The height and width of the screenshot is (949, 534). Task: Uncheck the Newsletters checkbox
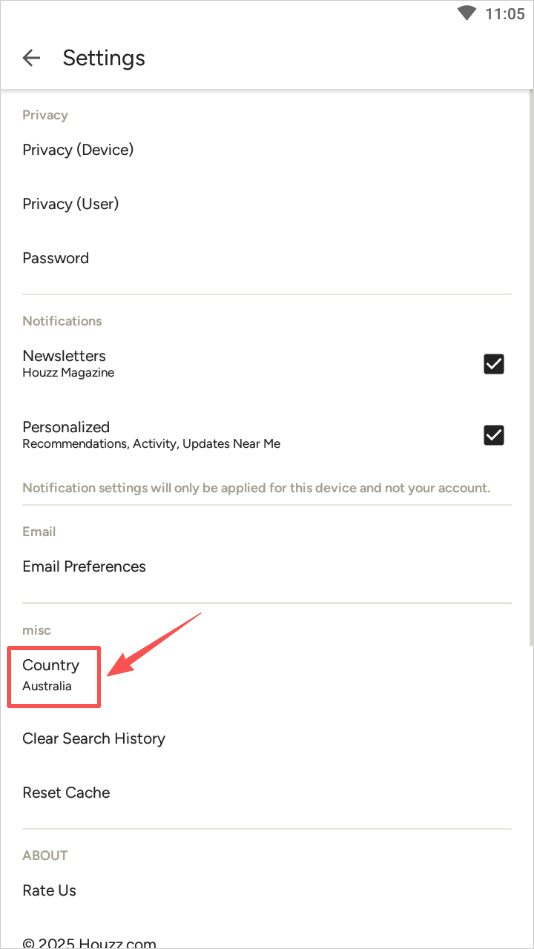click(x=493, y=364)
